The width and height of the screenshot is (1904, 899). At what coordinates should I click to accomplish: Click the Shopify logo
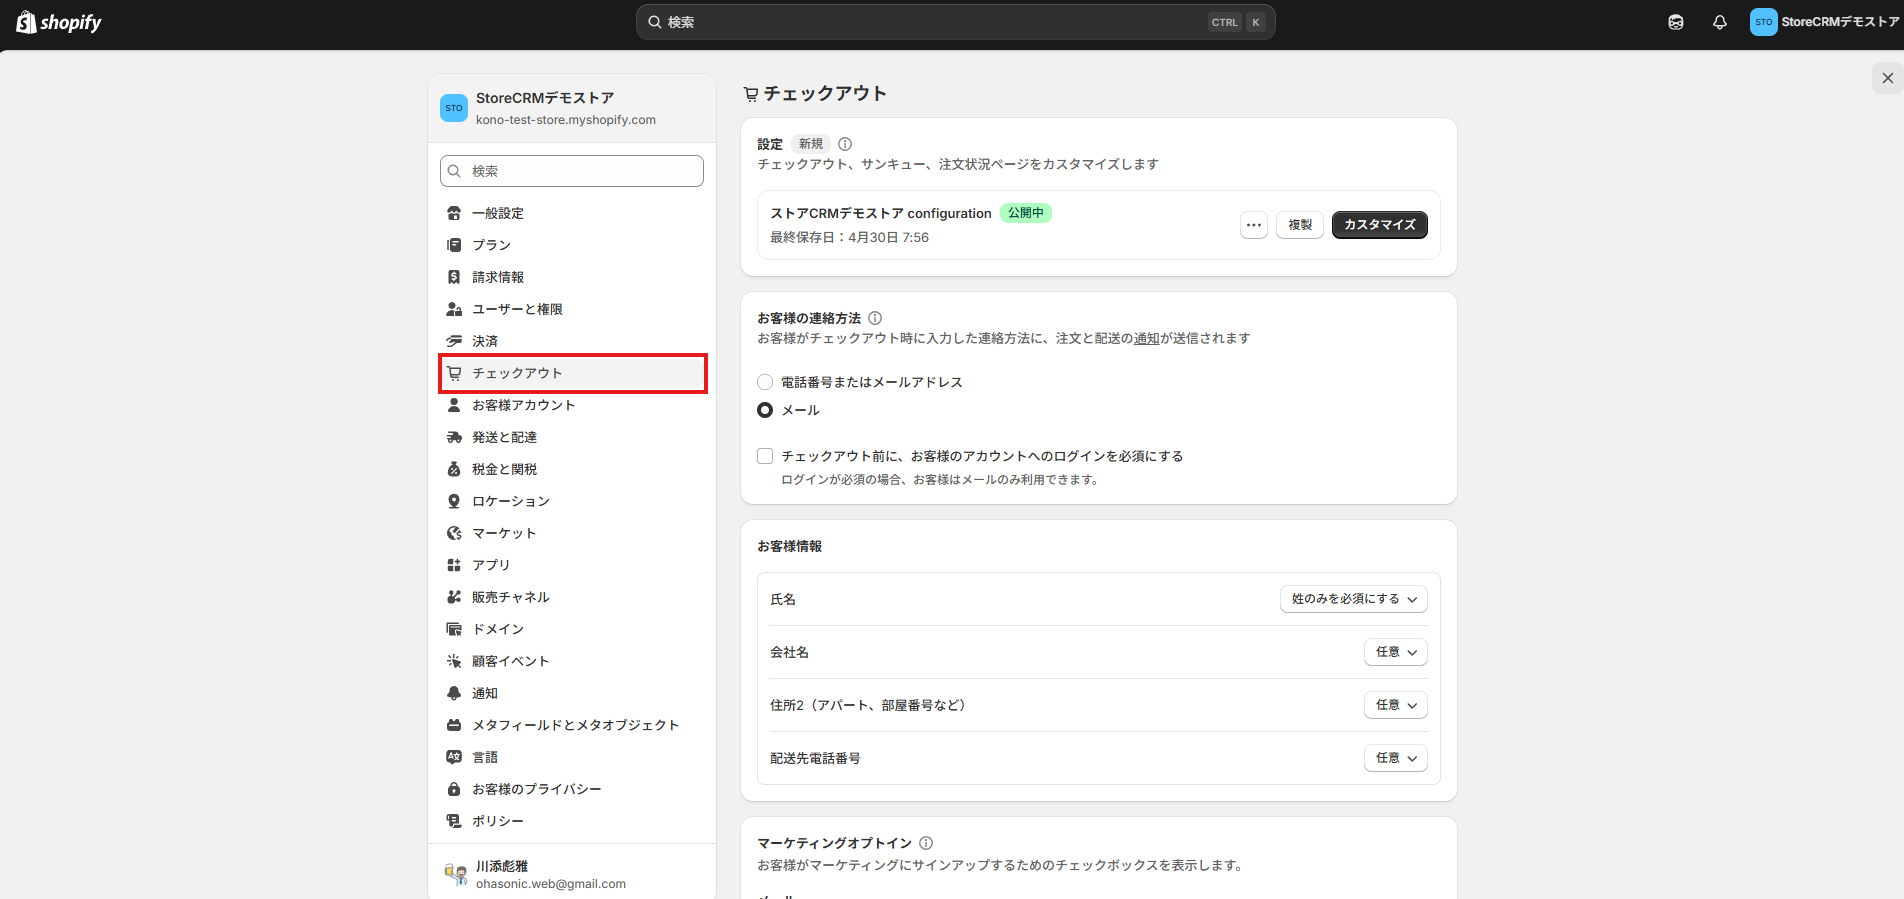coord(59,22)
